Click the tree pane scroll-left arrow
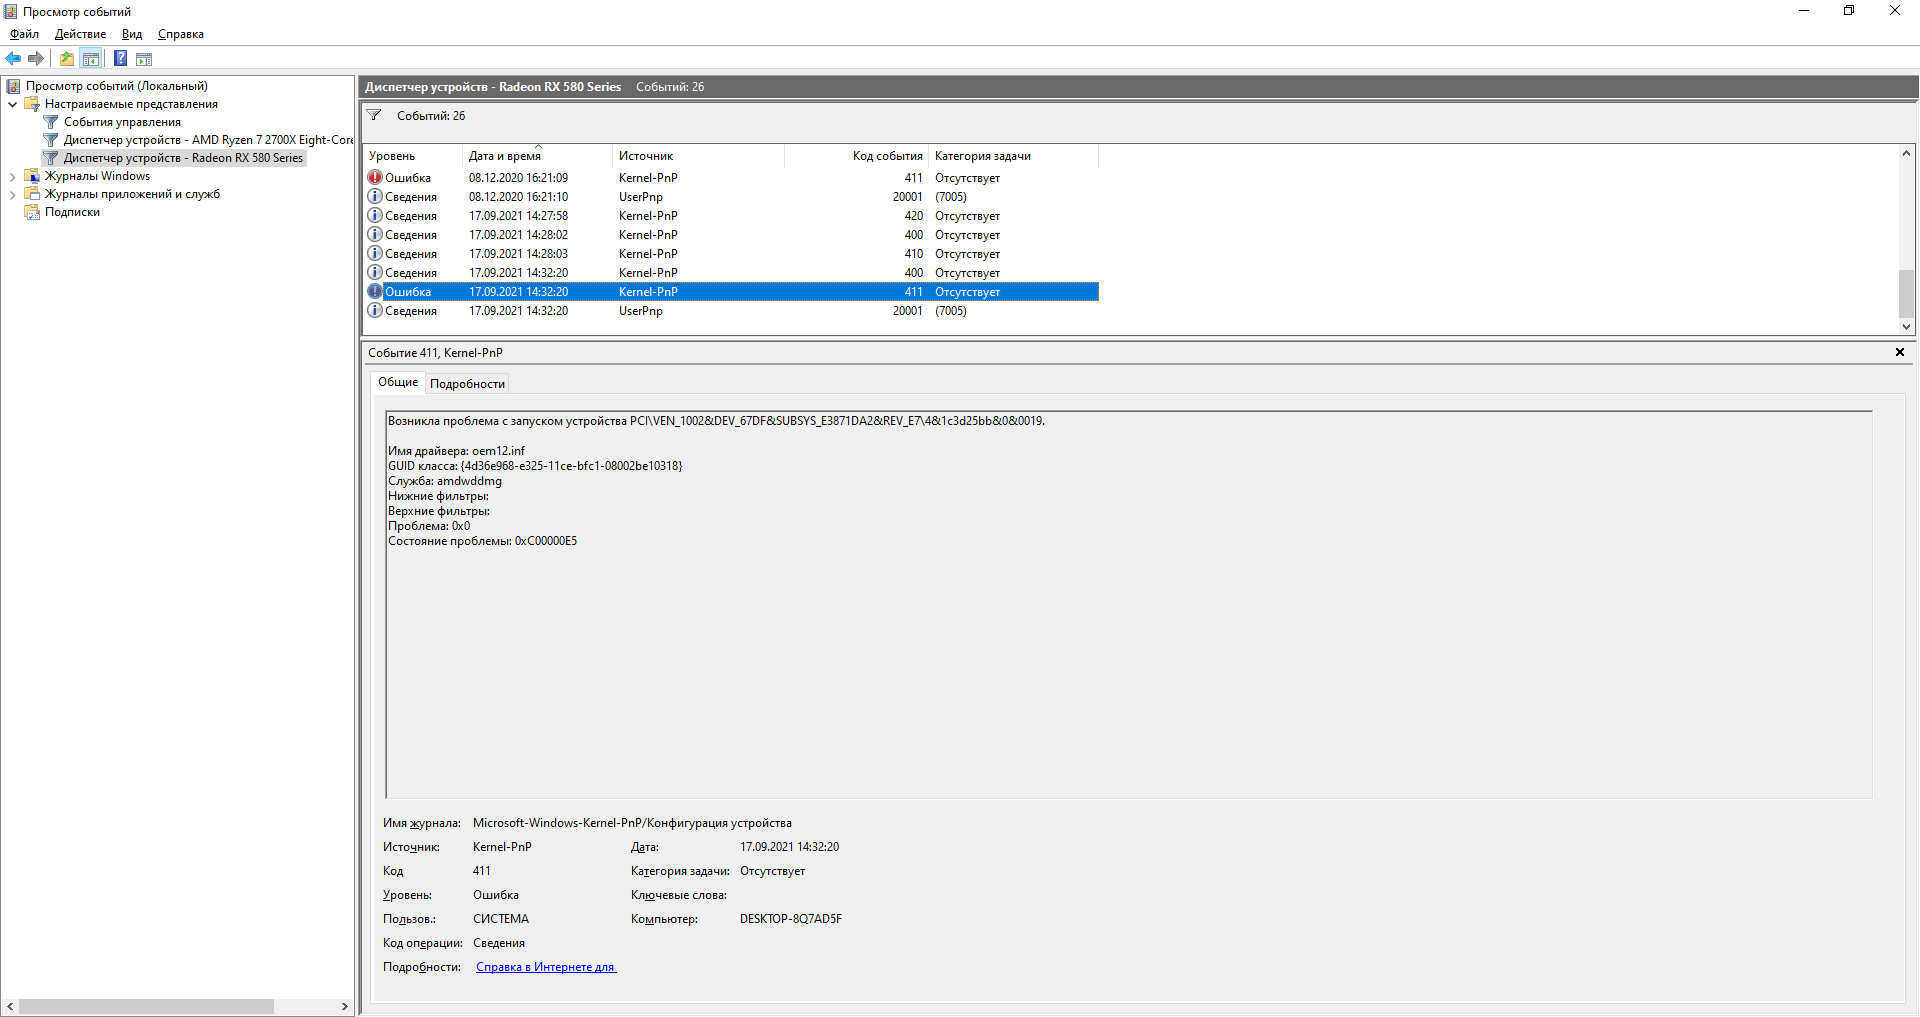The height and width of the screenshot is (1017, 1920). 10,1006
